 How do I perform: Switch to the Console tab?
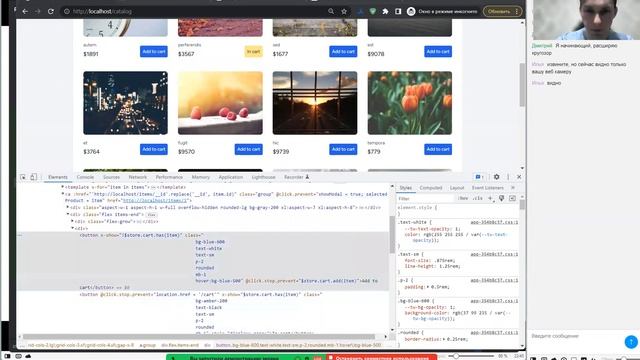[85, 177]
